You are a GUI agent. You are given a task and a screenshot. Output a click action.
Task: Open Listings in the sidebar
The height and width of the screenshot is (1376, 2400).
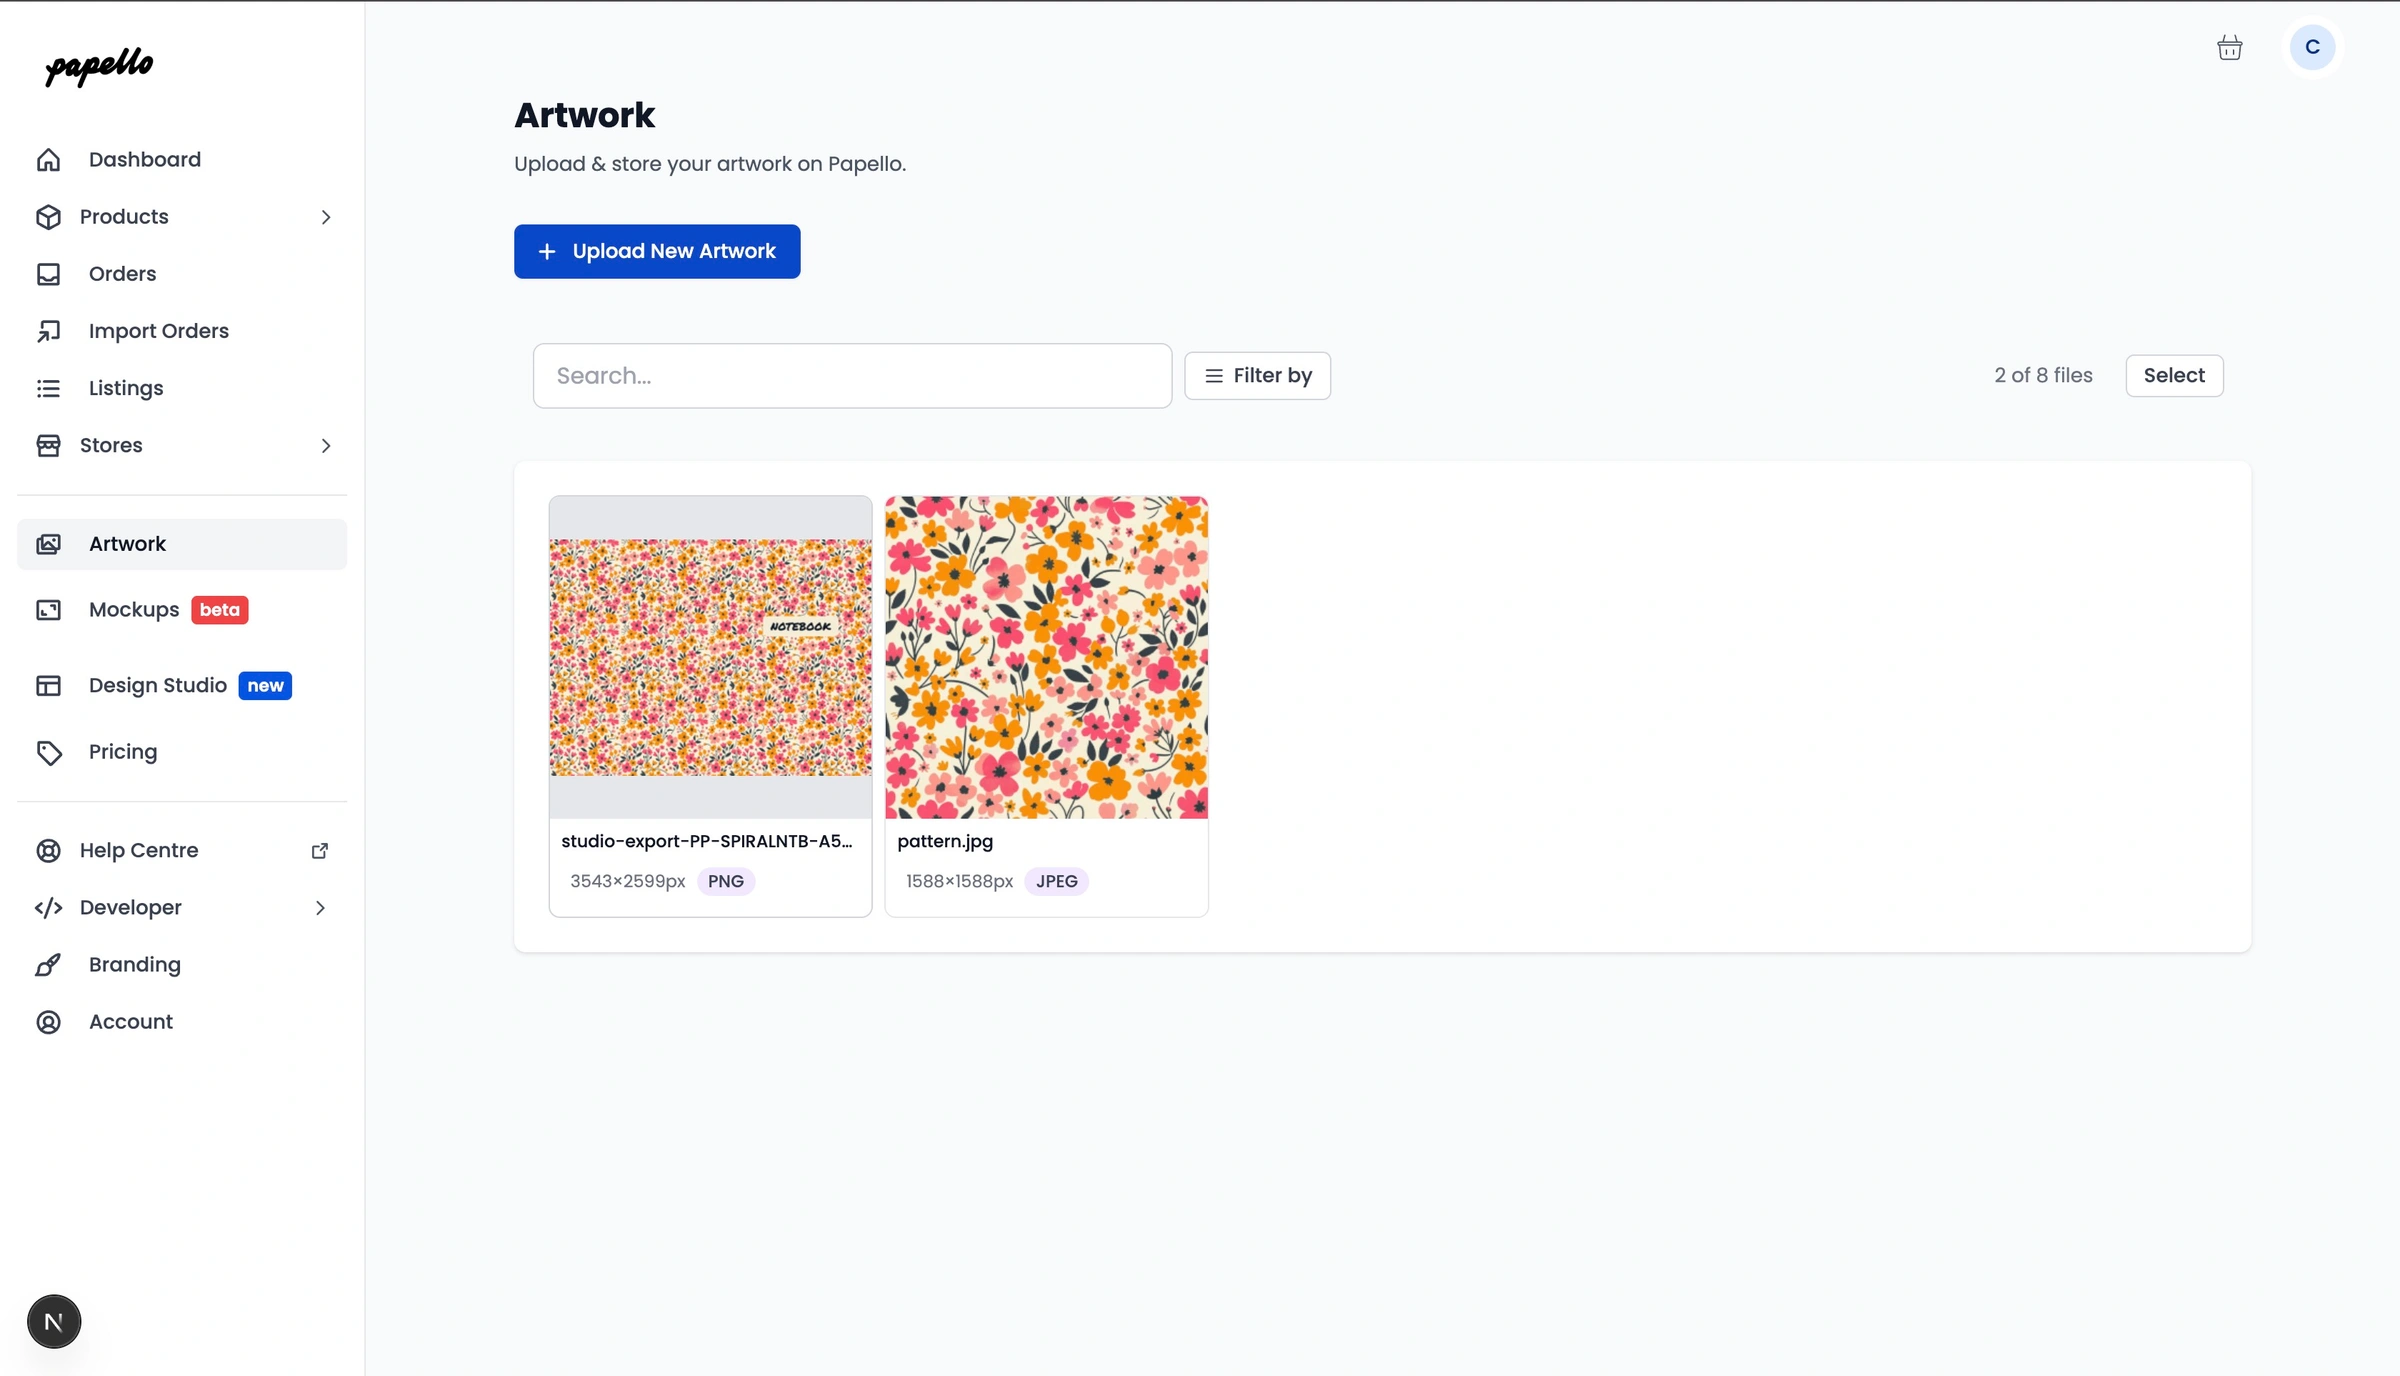click(x=182, y=388)
